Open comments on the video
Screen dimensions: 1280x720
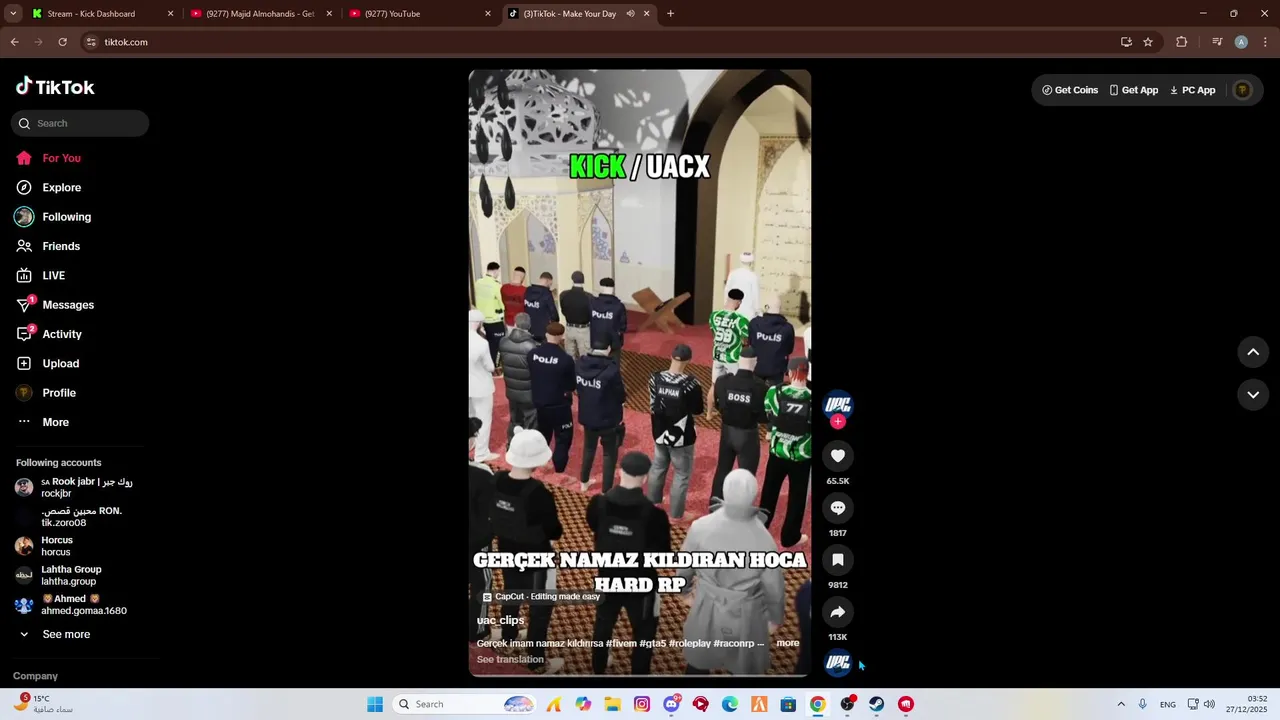click(x=838, y=508)
